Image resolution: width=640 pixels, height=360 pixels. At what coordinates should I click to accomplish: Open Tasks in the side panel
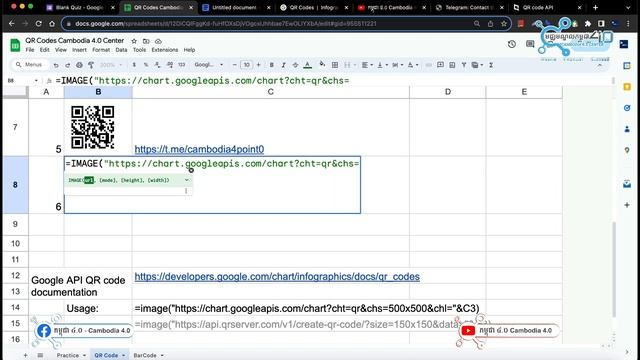[x=627, y=108]
